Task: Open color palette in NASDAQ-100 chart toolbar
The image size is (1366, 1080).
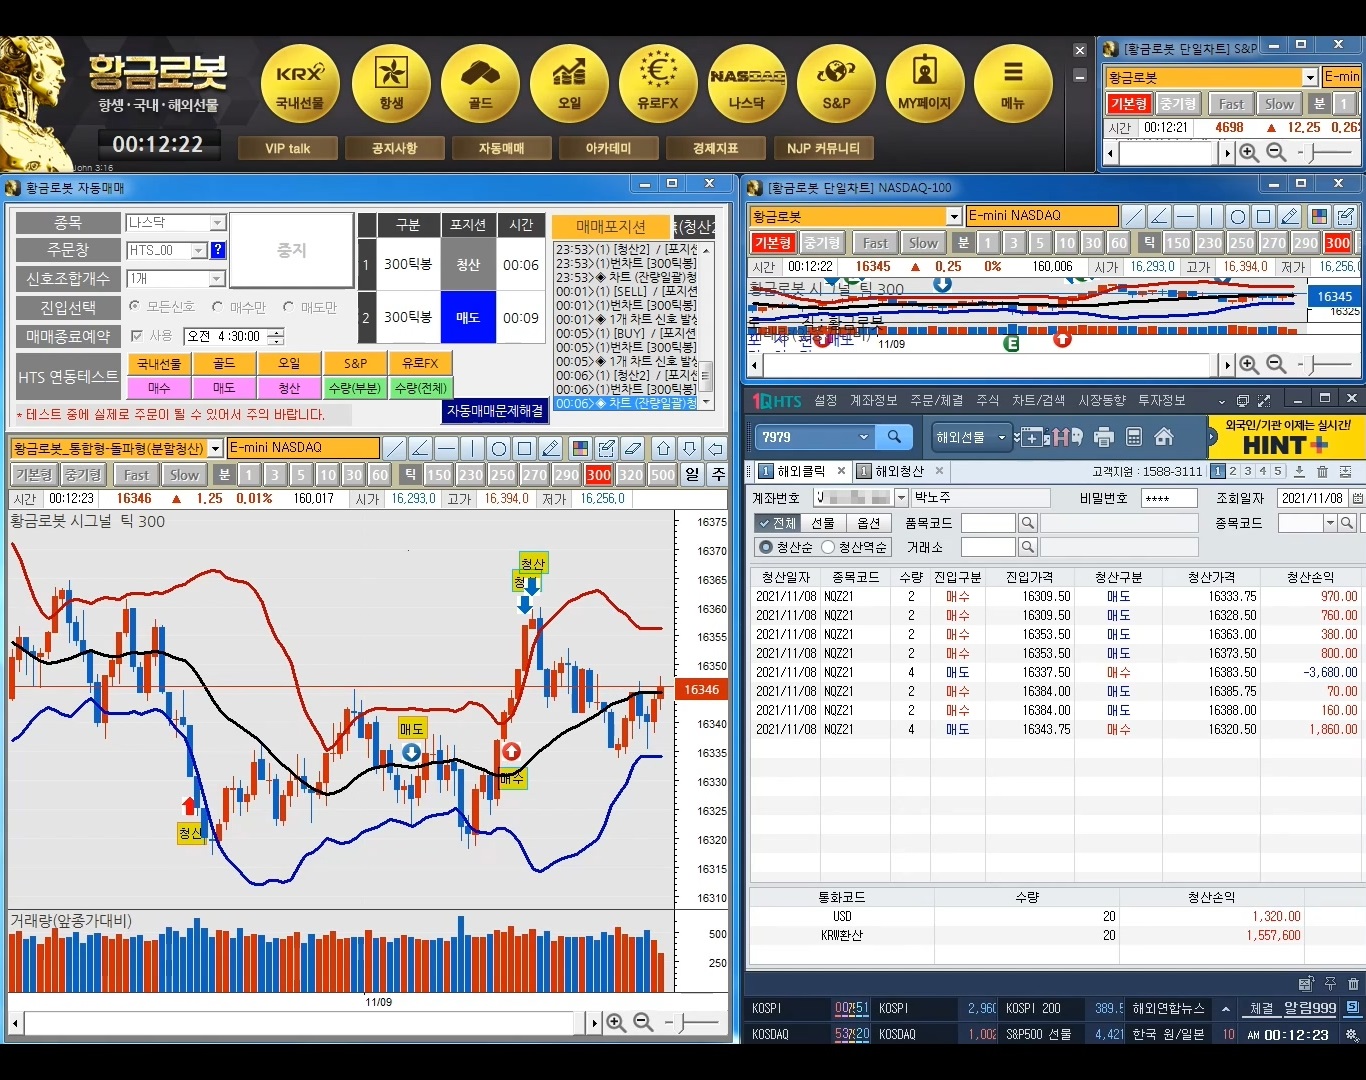Action: point(1319,216)
